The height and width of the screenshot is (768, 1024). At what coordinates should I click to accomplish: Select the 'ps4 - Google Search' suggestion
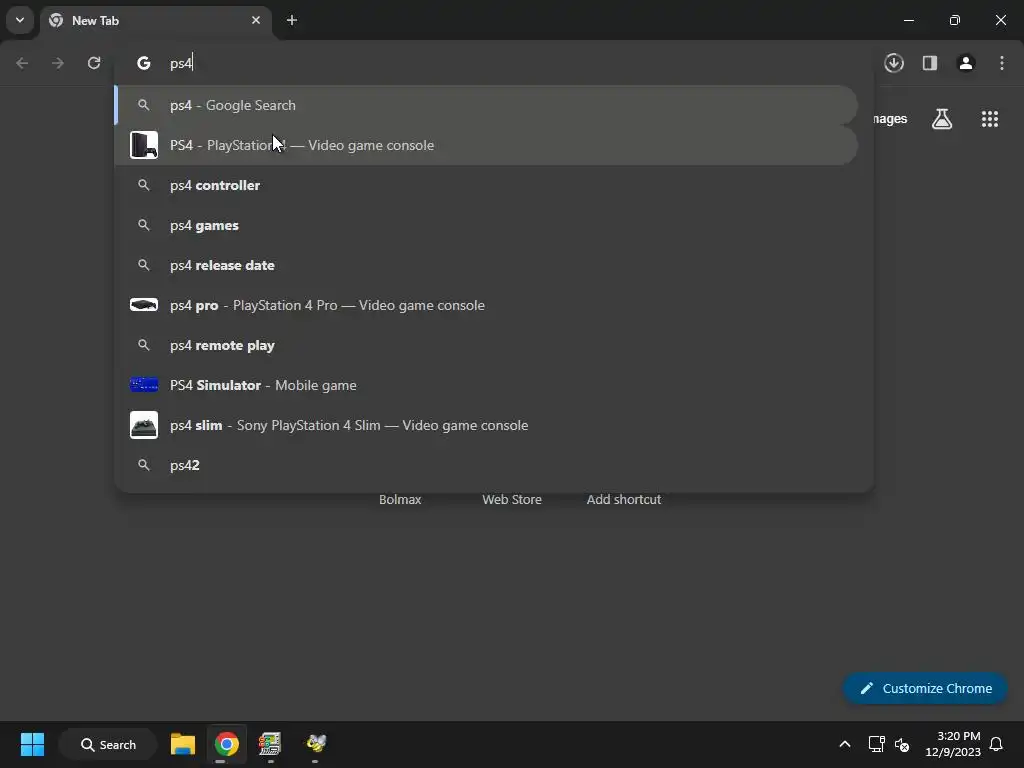tap(486, 105)
